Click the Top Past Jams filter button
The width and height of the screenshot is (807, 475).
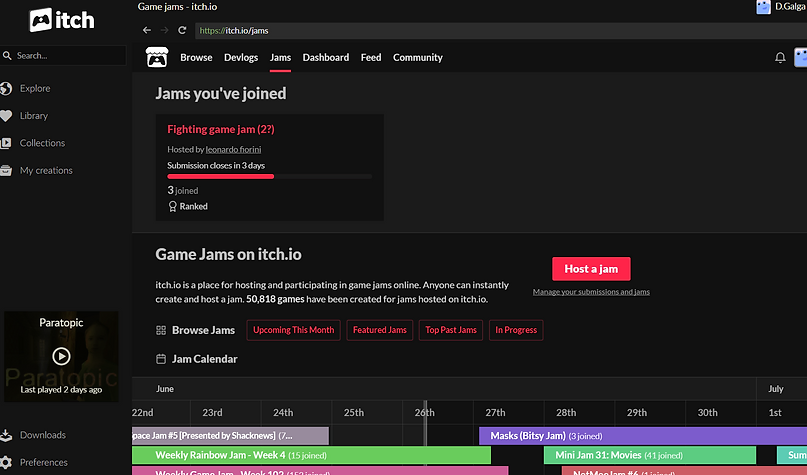click(x=451, y=330)
